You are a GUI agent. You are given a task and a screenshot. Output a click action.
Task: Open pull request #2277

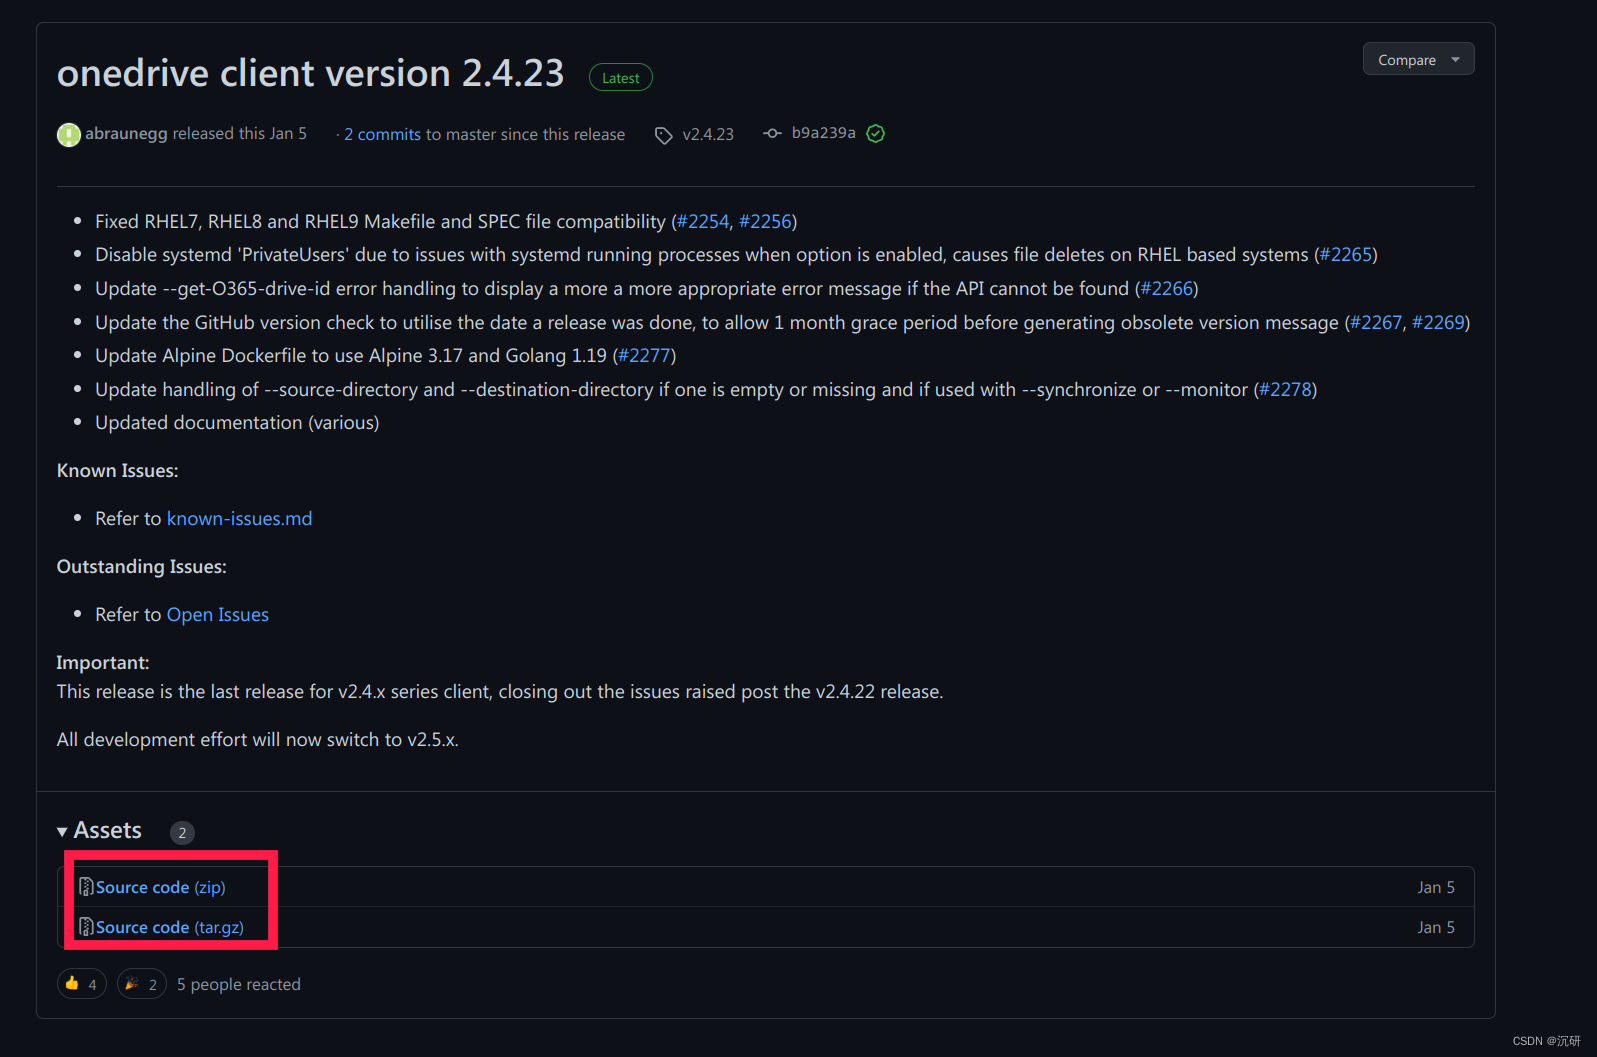(645, 356)
